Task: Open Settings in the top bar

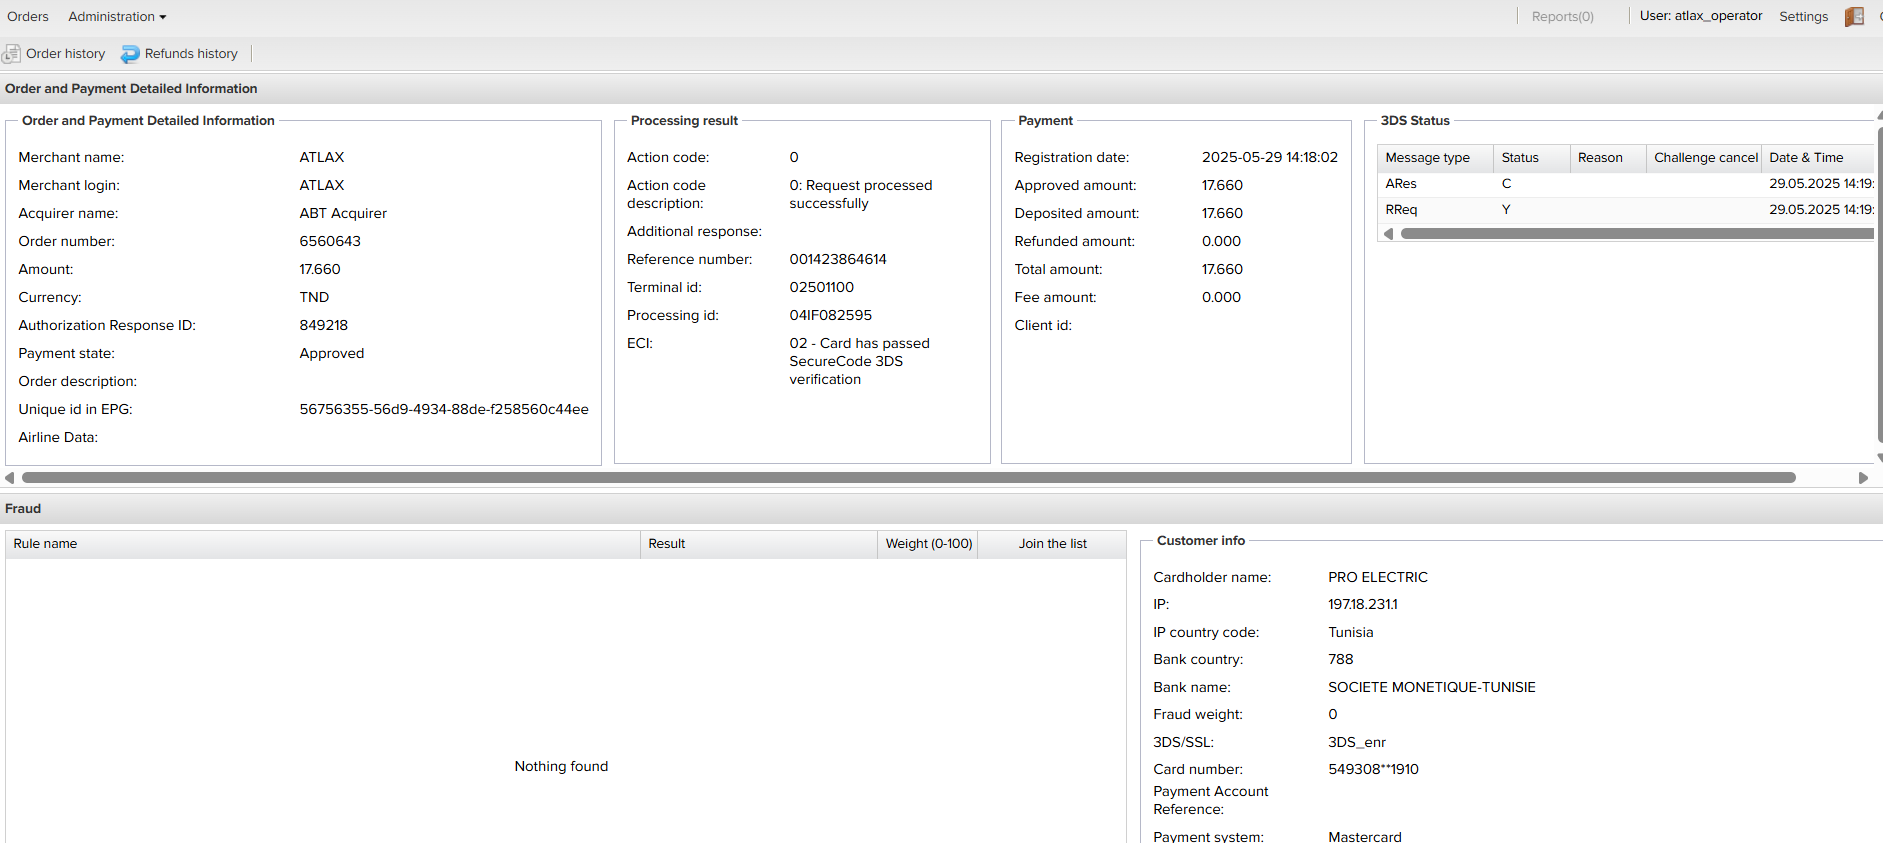Action: click(x=1803, y=17)
